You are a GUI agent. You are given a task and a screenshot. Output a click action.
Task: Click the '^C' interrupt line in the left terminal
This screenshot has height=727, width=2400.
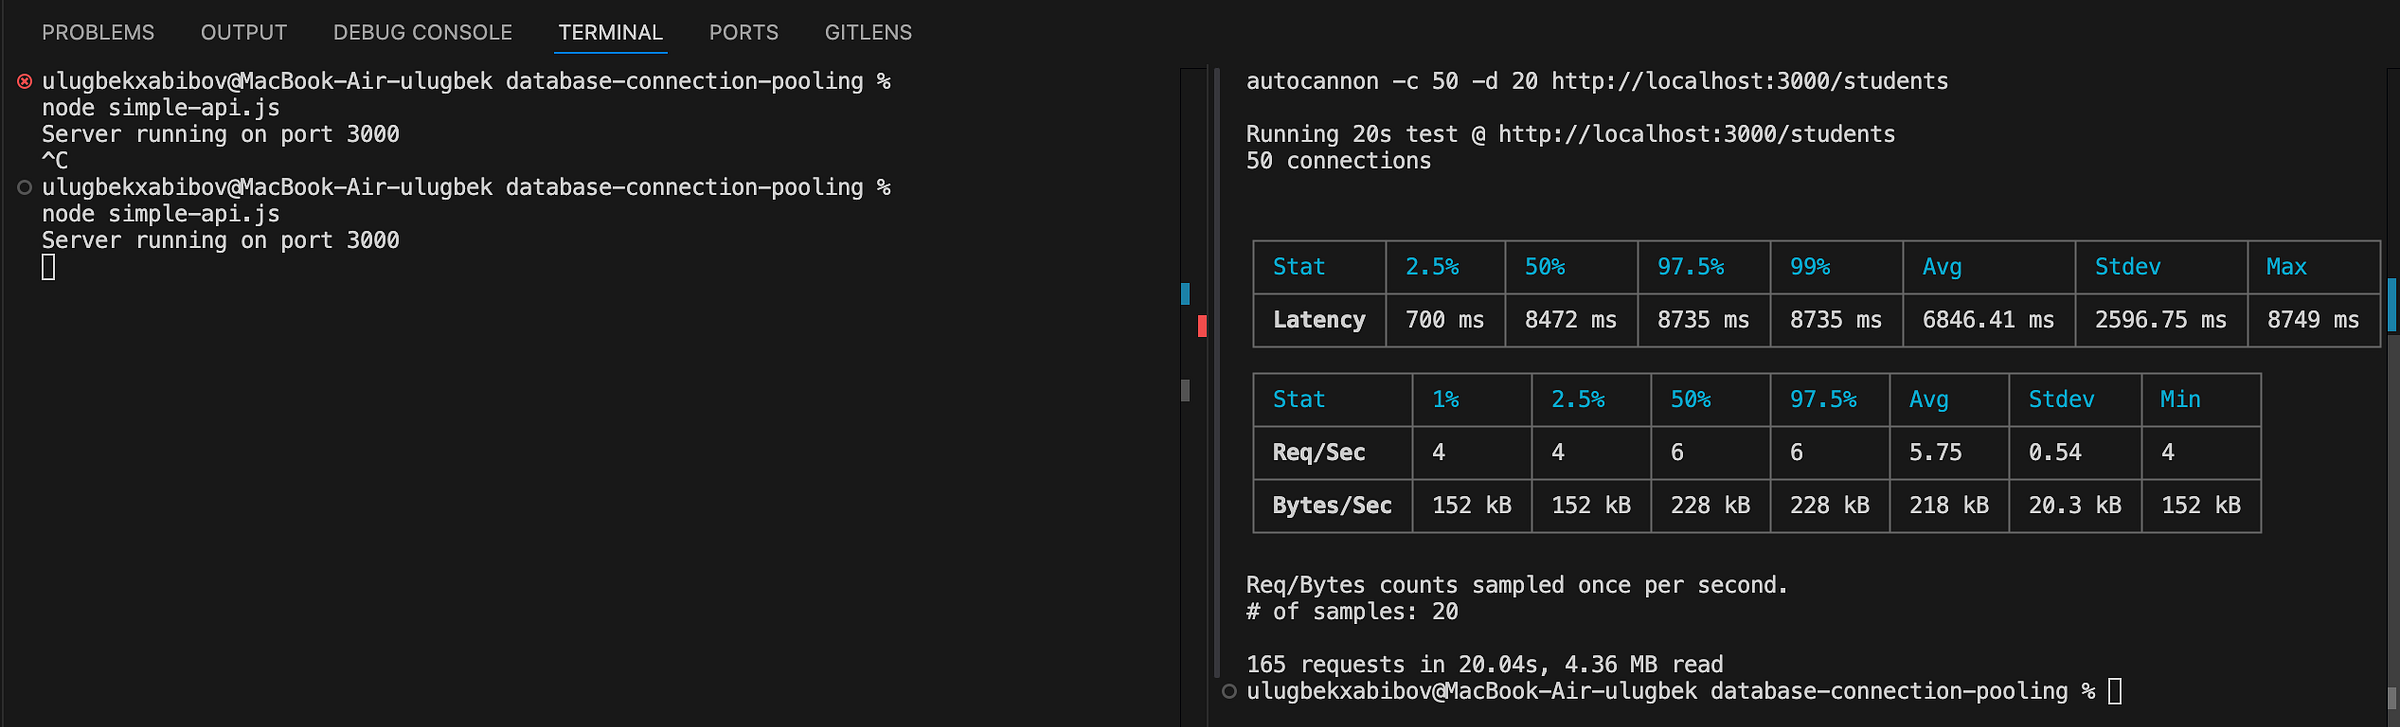tap(55, 160)
